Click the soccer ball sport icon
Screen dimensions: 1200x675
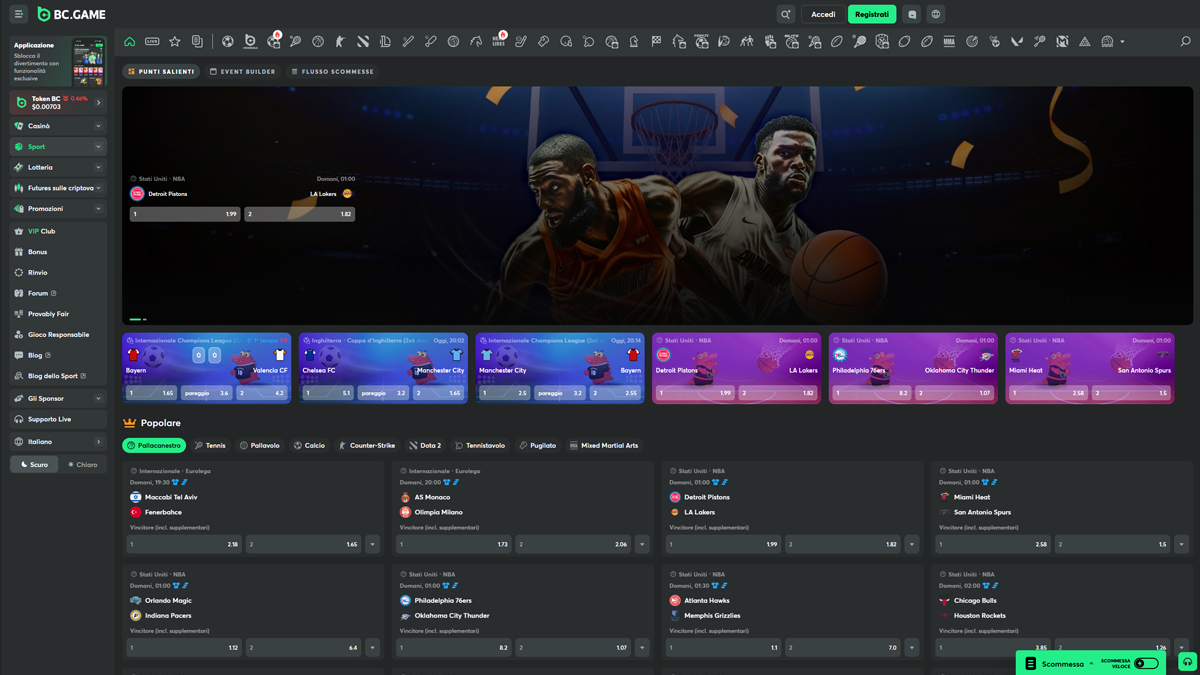tap(228, 42)
